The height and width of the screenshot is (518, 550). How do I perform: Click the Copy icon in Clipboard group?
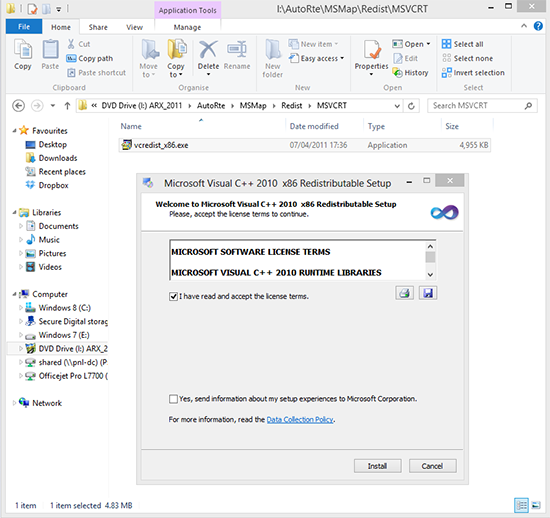(23, 49)
